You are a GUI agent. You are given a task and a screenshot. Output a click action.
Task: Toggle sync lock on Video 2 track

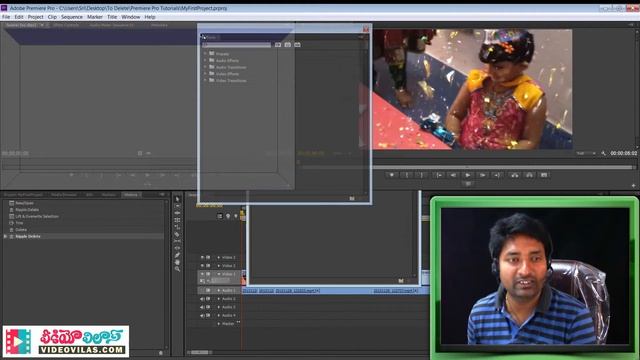[x=208, y=266]
